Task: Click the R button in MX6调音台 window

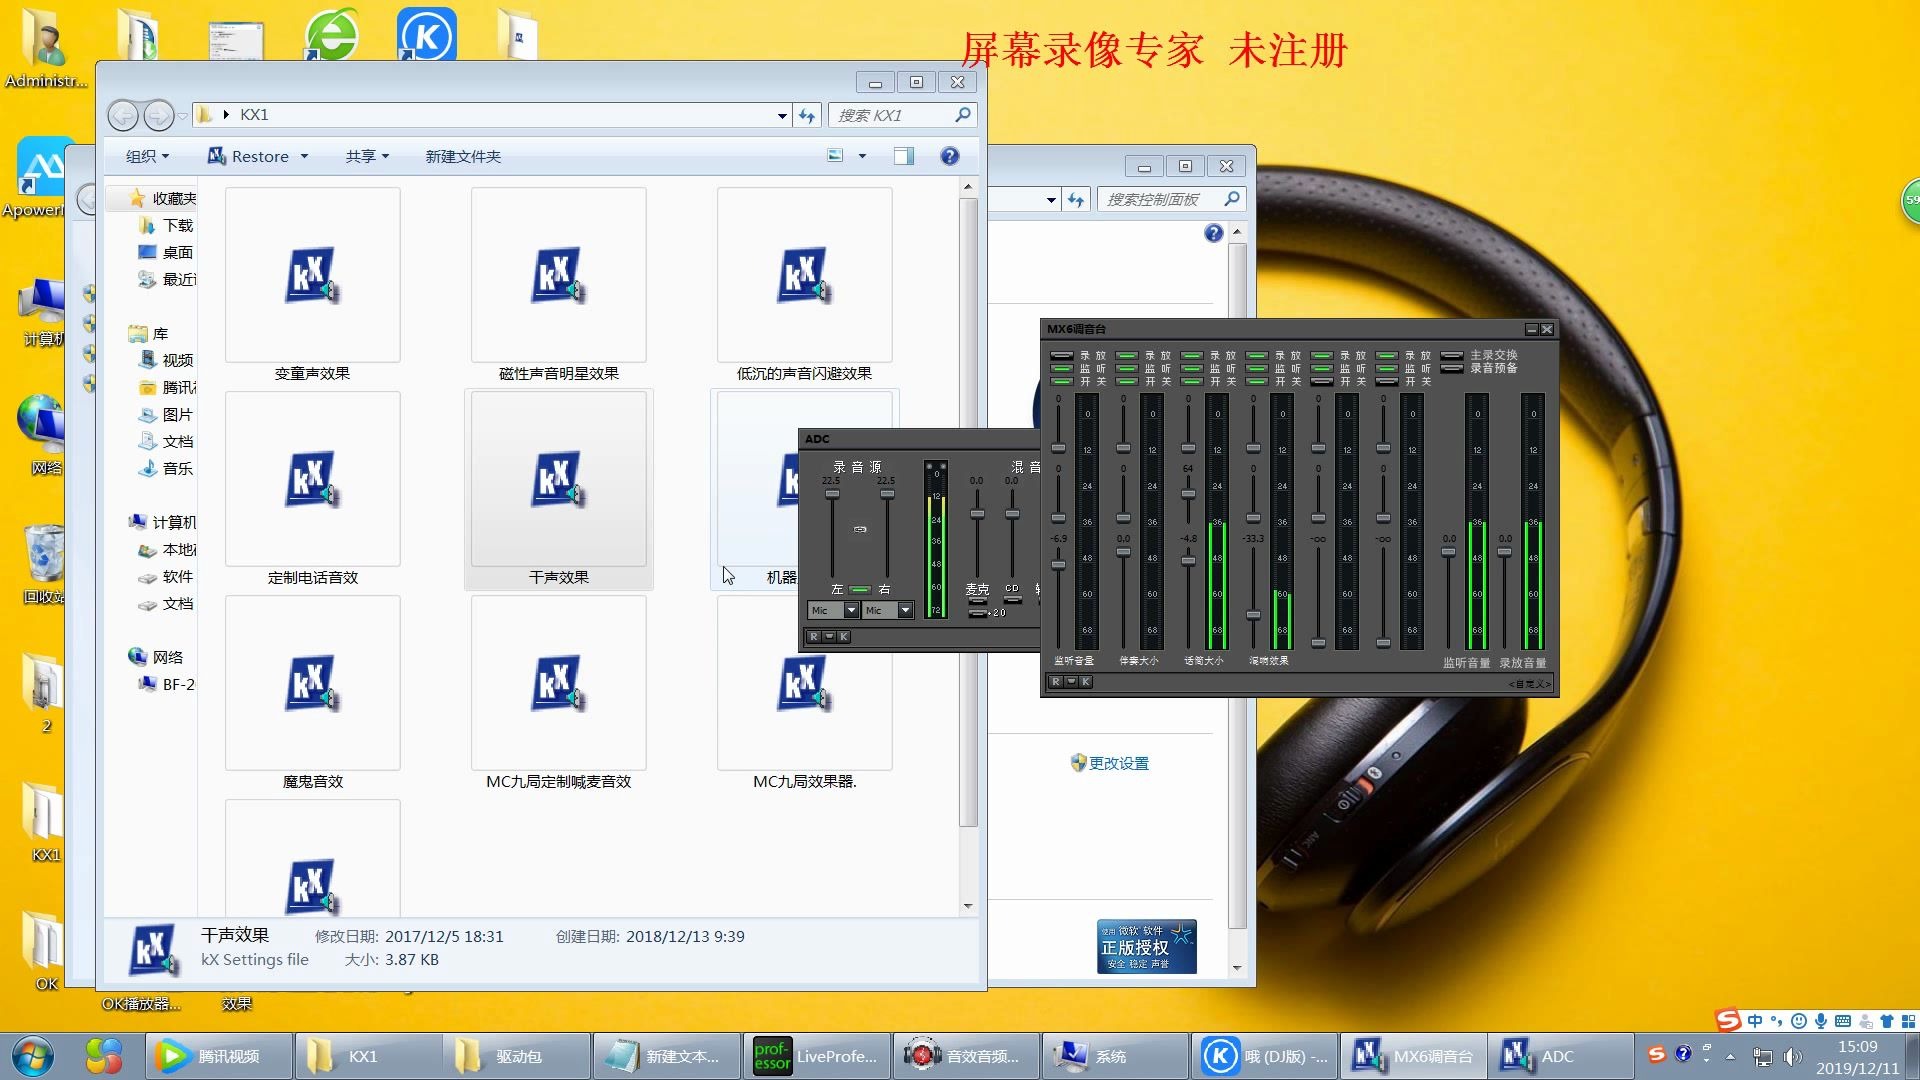Action: [x=1055, y=682]
